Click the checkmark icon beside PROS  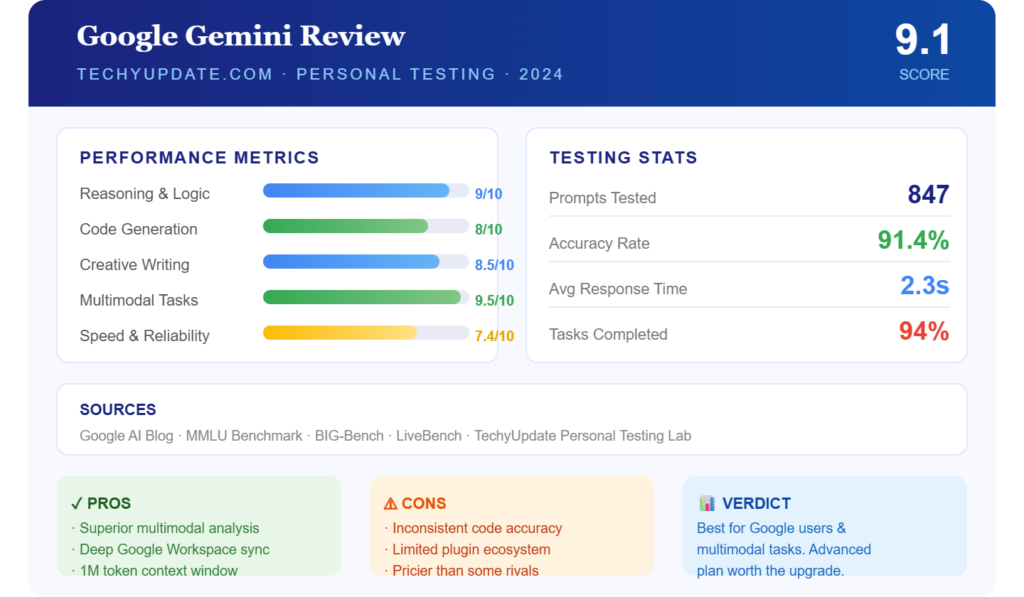pos(77,504)
